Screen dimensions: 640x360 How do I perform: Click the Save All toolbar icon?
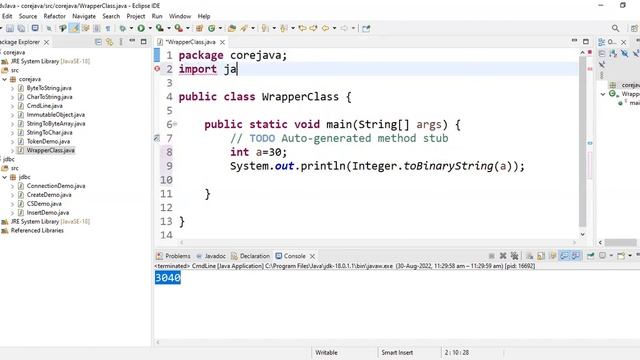pos(21,28)
